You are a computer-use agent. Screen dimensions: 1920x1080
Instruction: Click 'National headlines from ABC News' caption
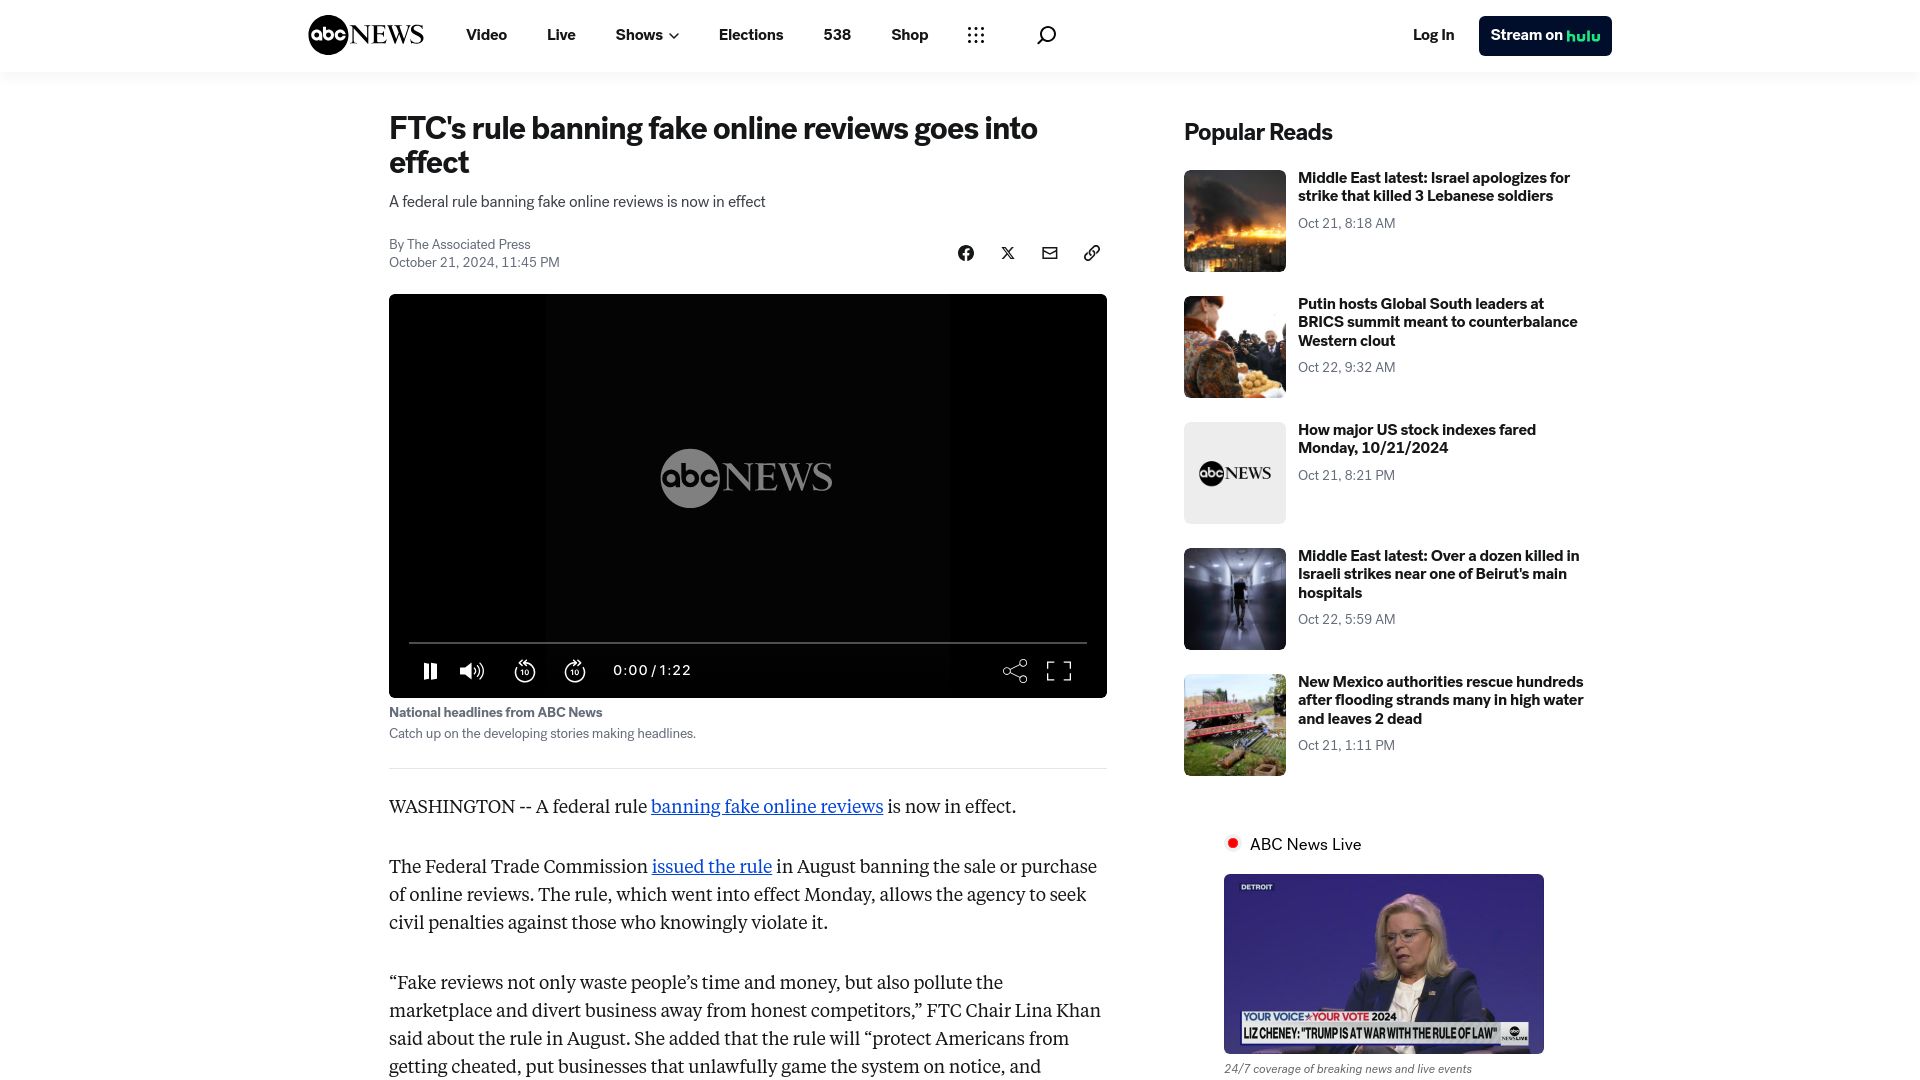[x=496, y=713]
